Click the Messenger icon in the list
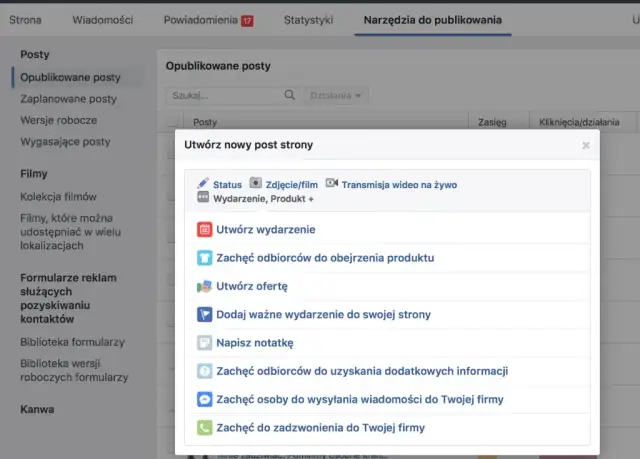 coord(204,399)
